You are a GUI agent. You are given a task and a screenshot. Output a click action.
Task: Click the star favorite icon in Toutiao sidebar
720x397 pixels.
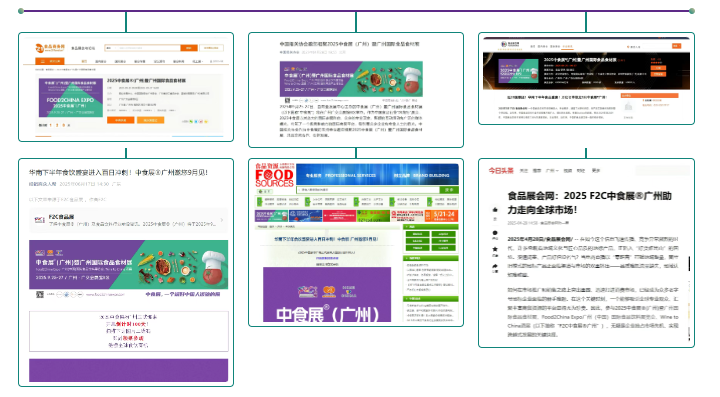(495, 249)
